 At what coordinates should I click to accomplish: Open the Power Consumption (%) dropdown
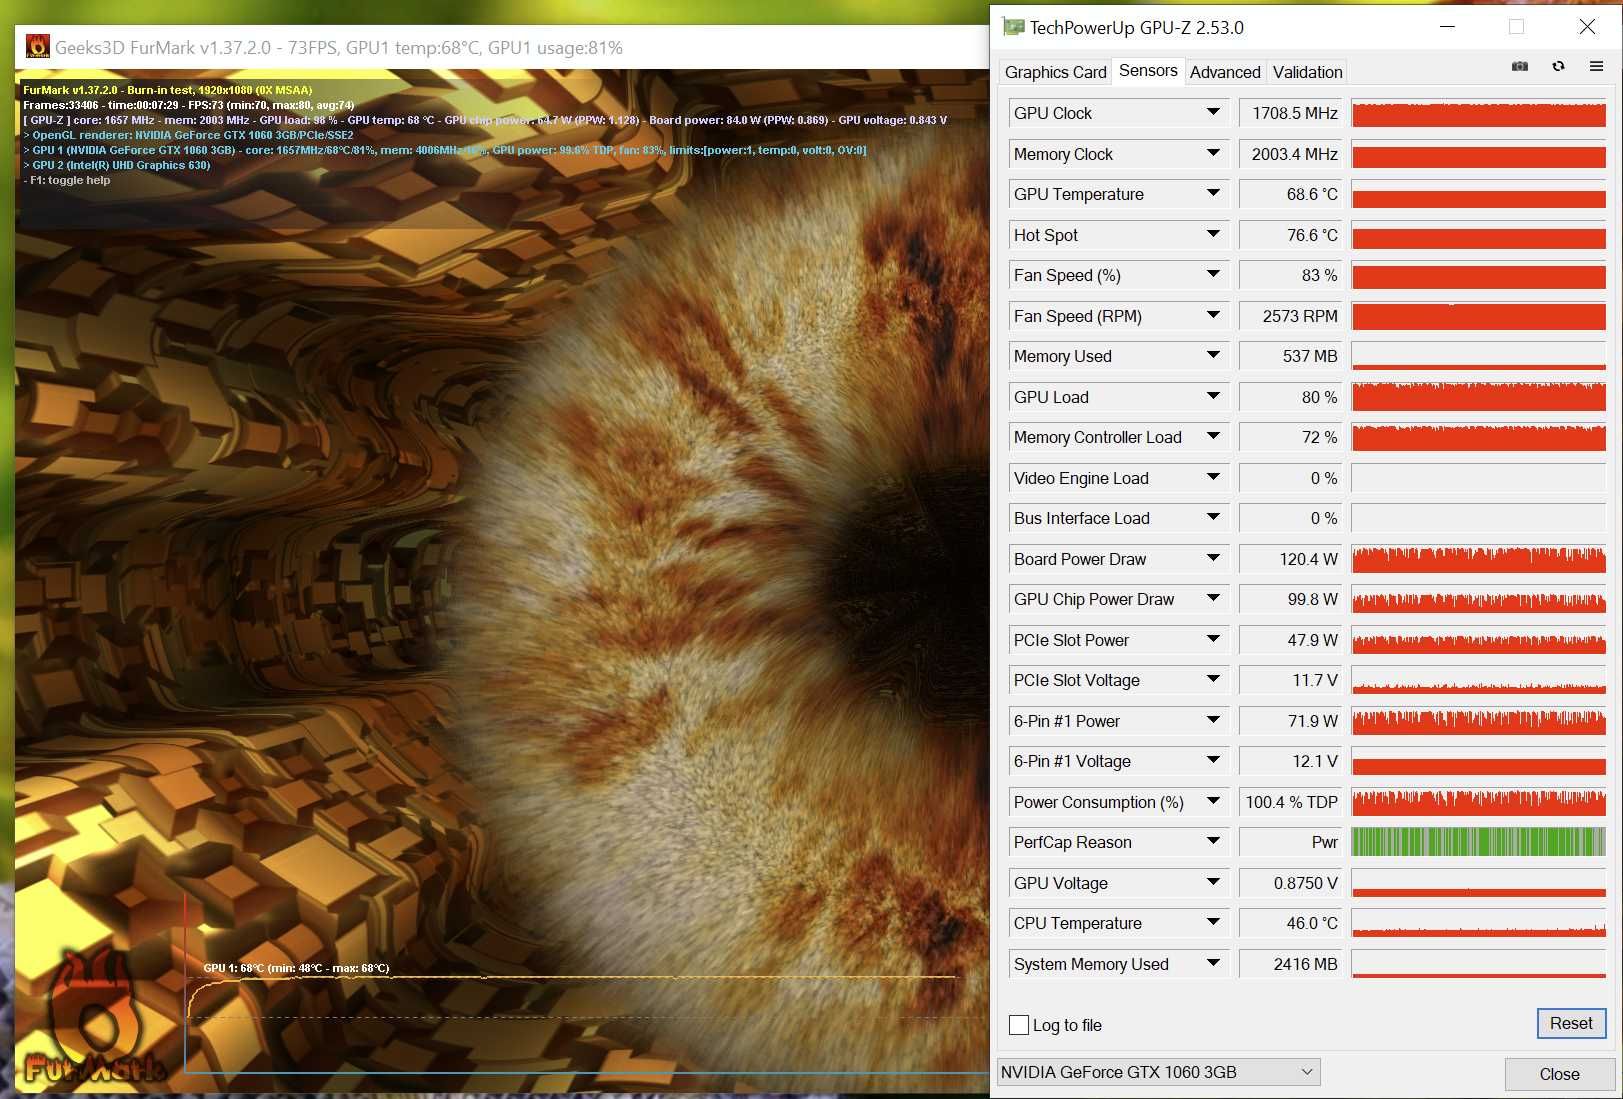(x=1213, y=802)
